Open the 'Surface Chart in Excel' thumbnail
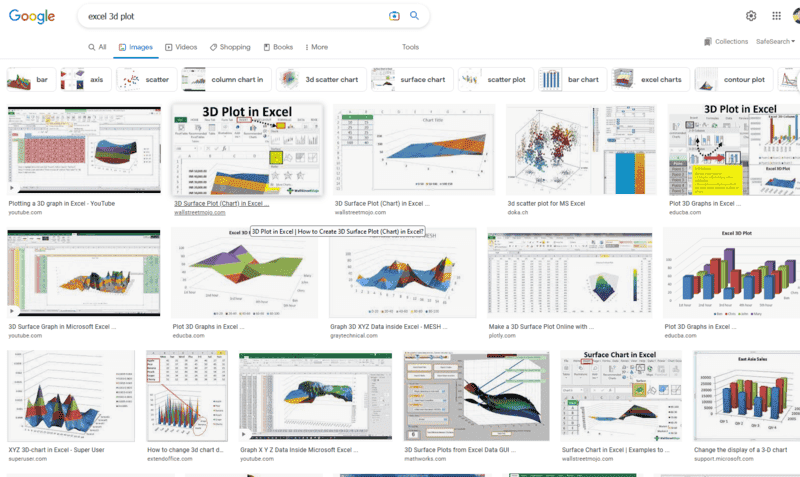The image size is (800, 477). [x=620, y=396]
